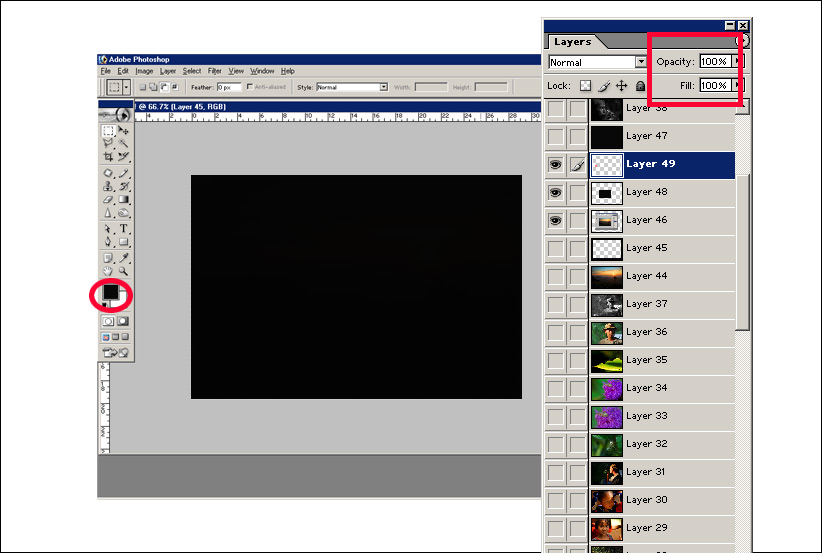Click the lock all padlock icon
The width and height of the screenshot is (822, 553).
[x=641, y=86]
